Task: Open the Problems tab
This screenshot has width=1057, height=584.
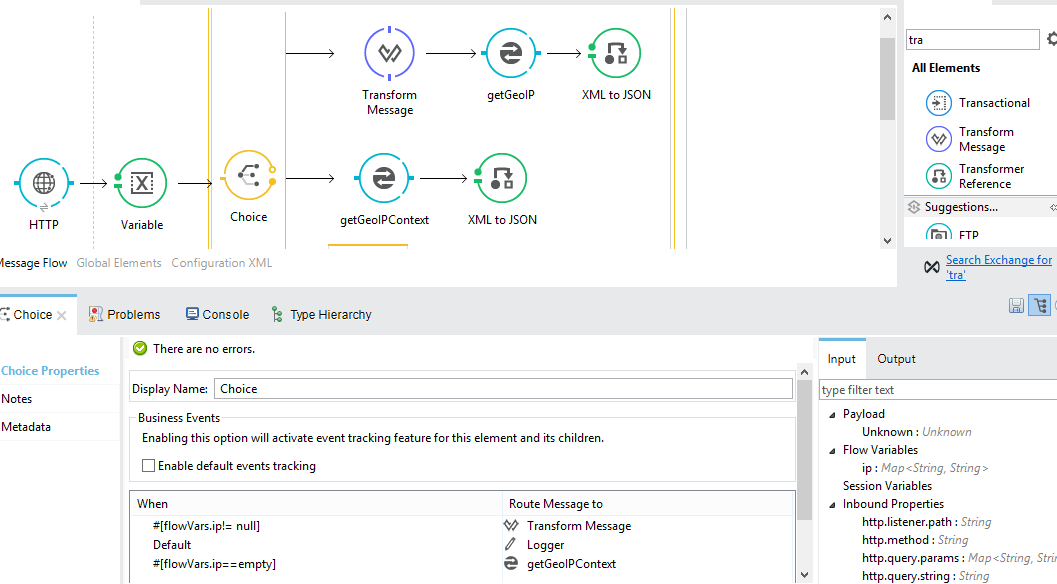Action: 125,314
